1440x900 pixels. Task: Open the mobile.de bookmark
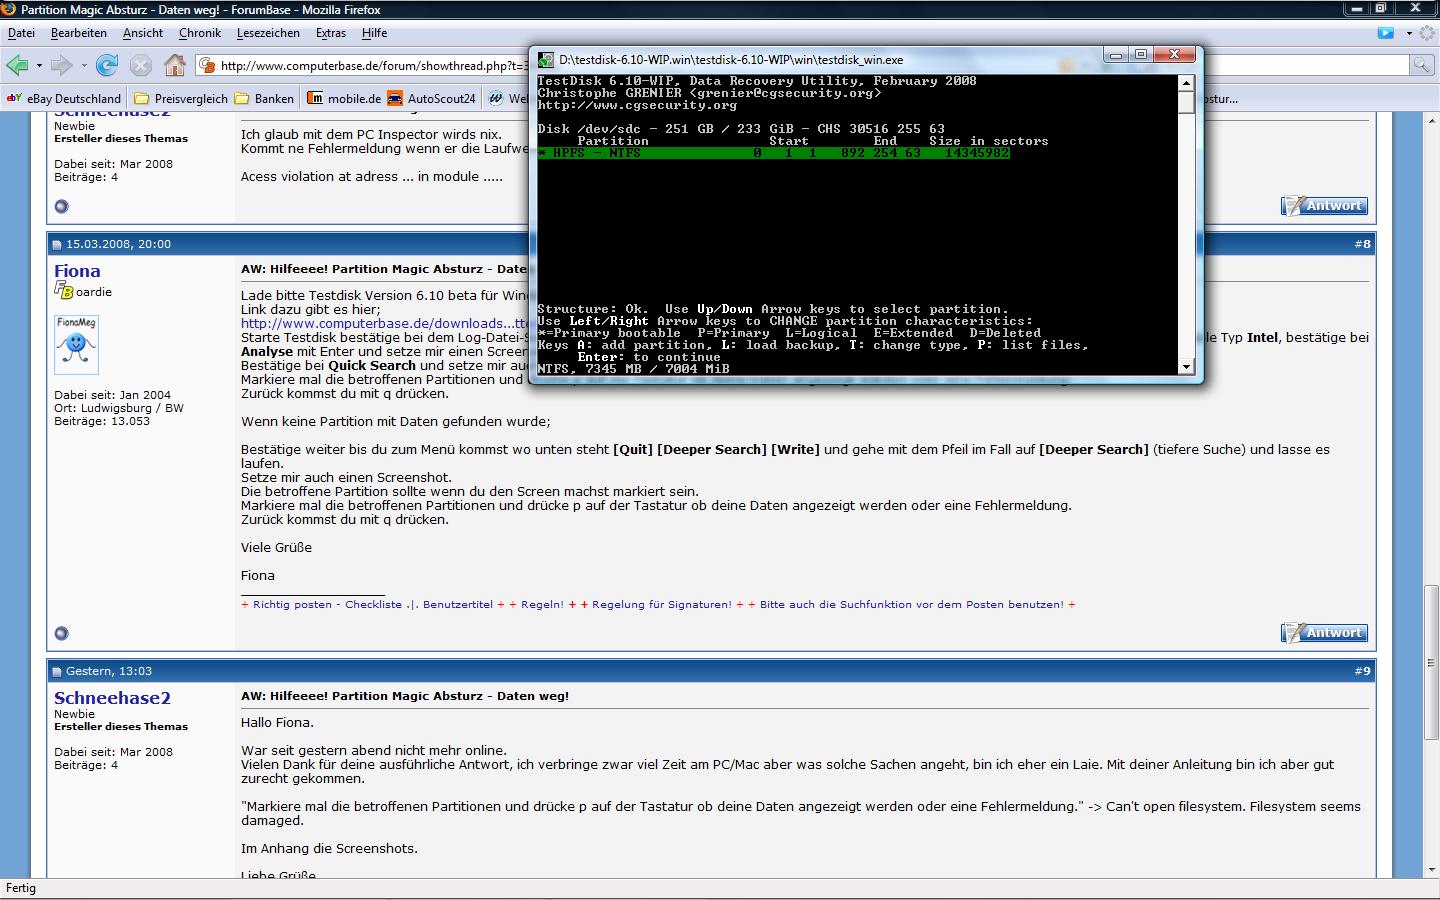pos(344,98)
